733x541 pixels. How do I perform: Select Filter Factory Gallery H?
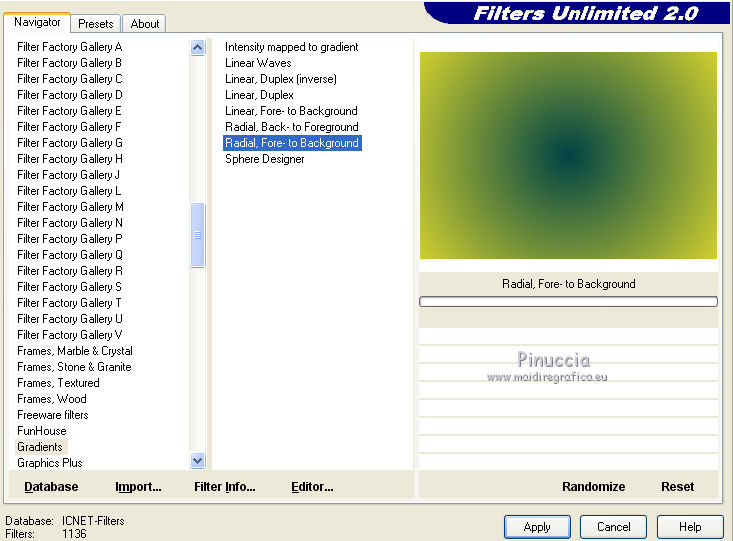tap(70, 159)
